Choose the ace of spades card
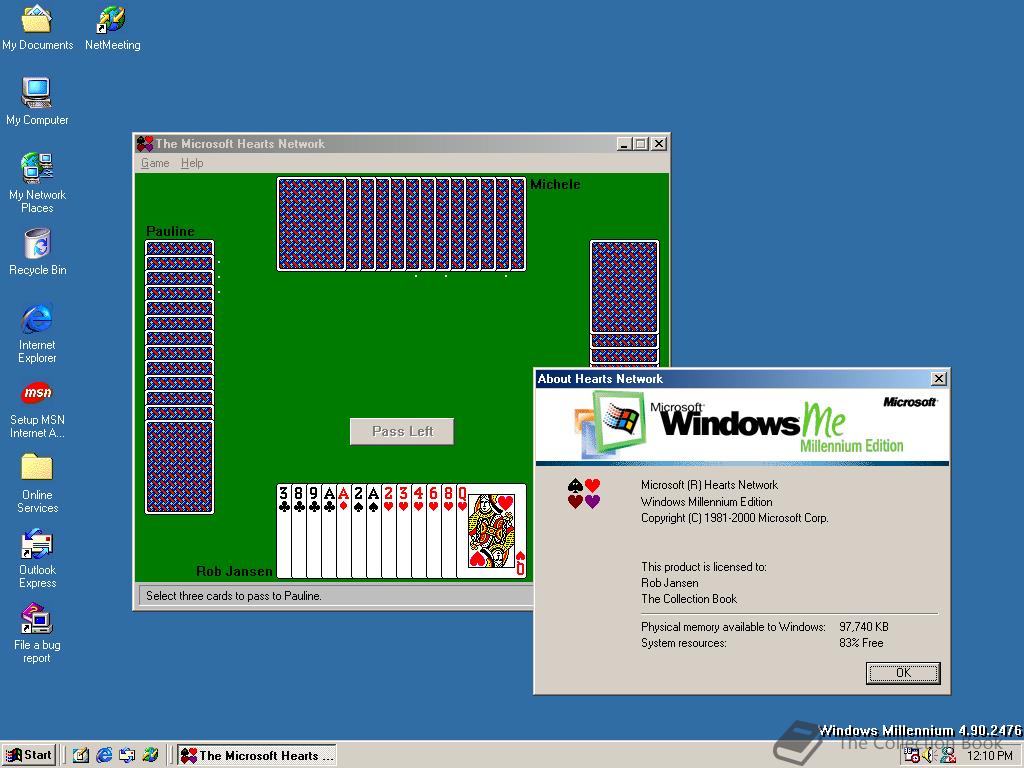 374,530
